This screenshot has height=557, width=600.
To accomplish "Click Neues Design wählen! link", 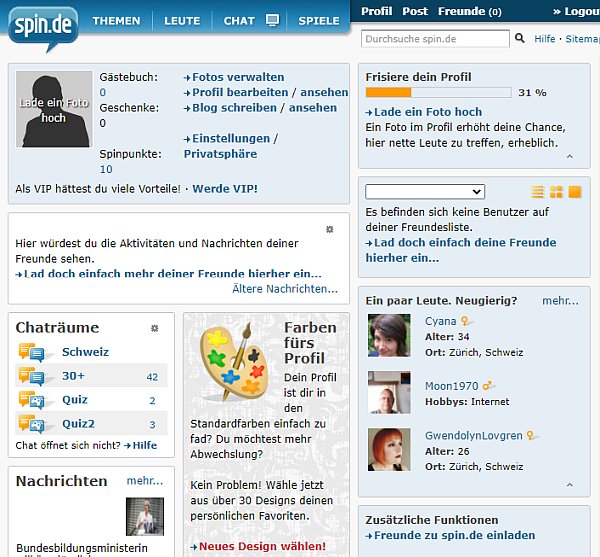I will pos(262,546).
